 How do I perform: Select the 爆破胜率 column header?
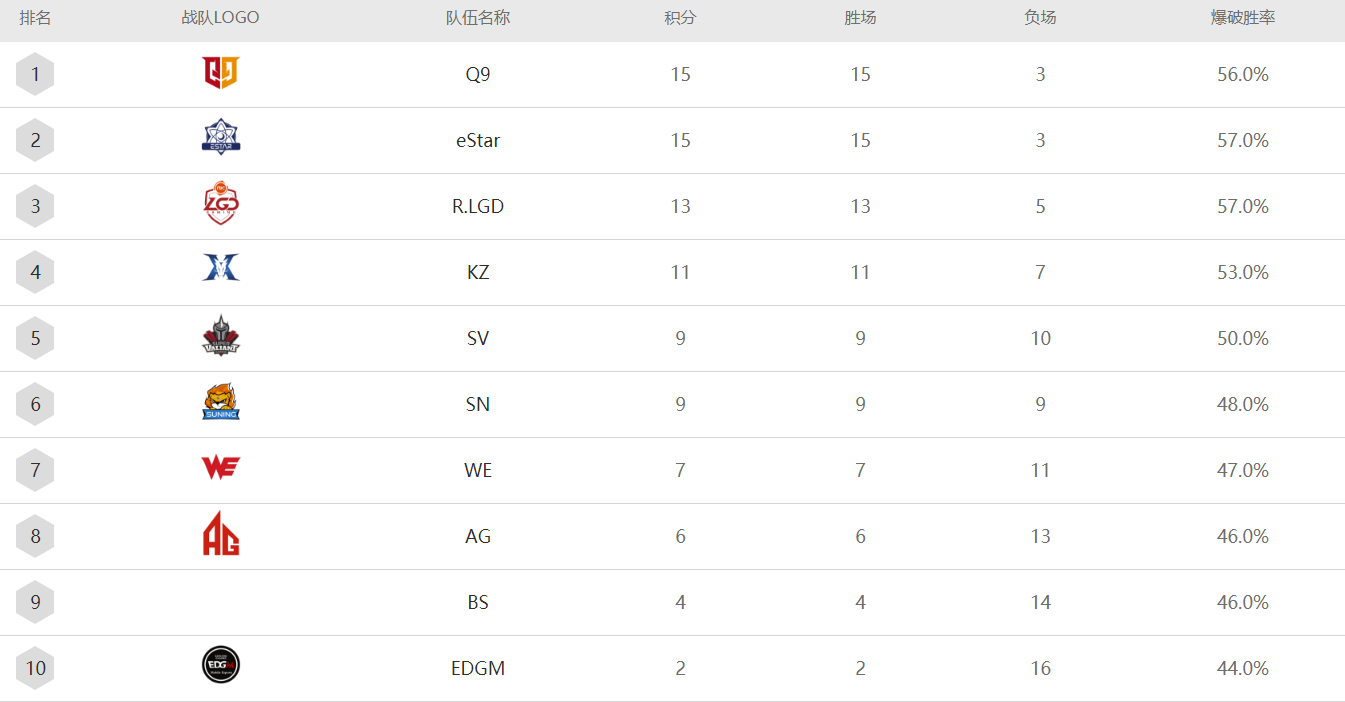(x=1243, y=18)
